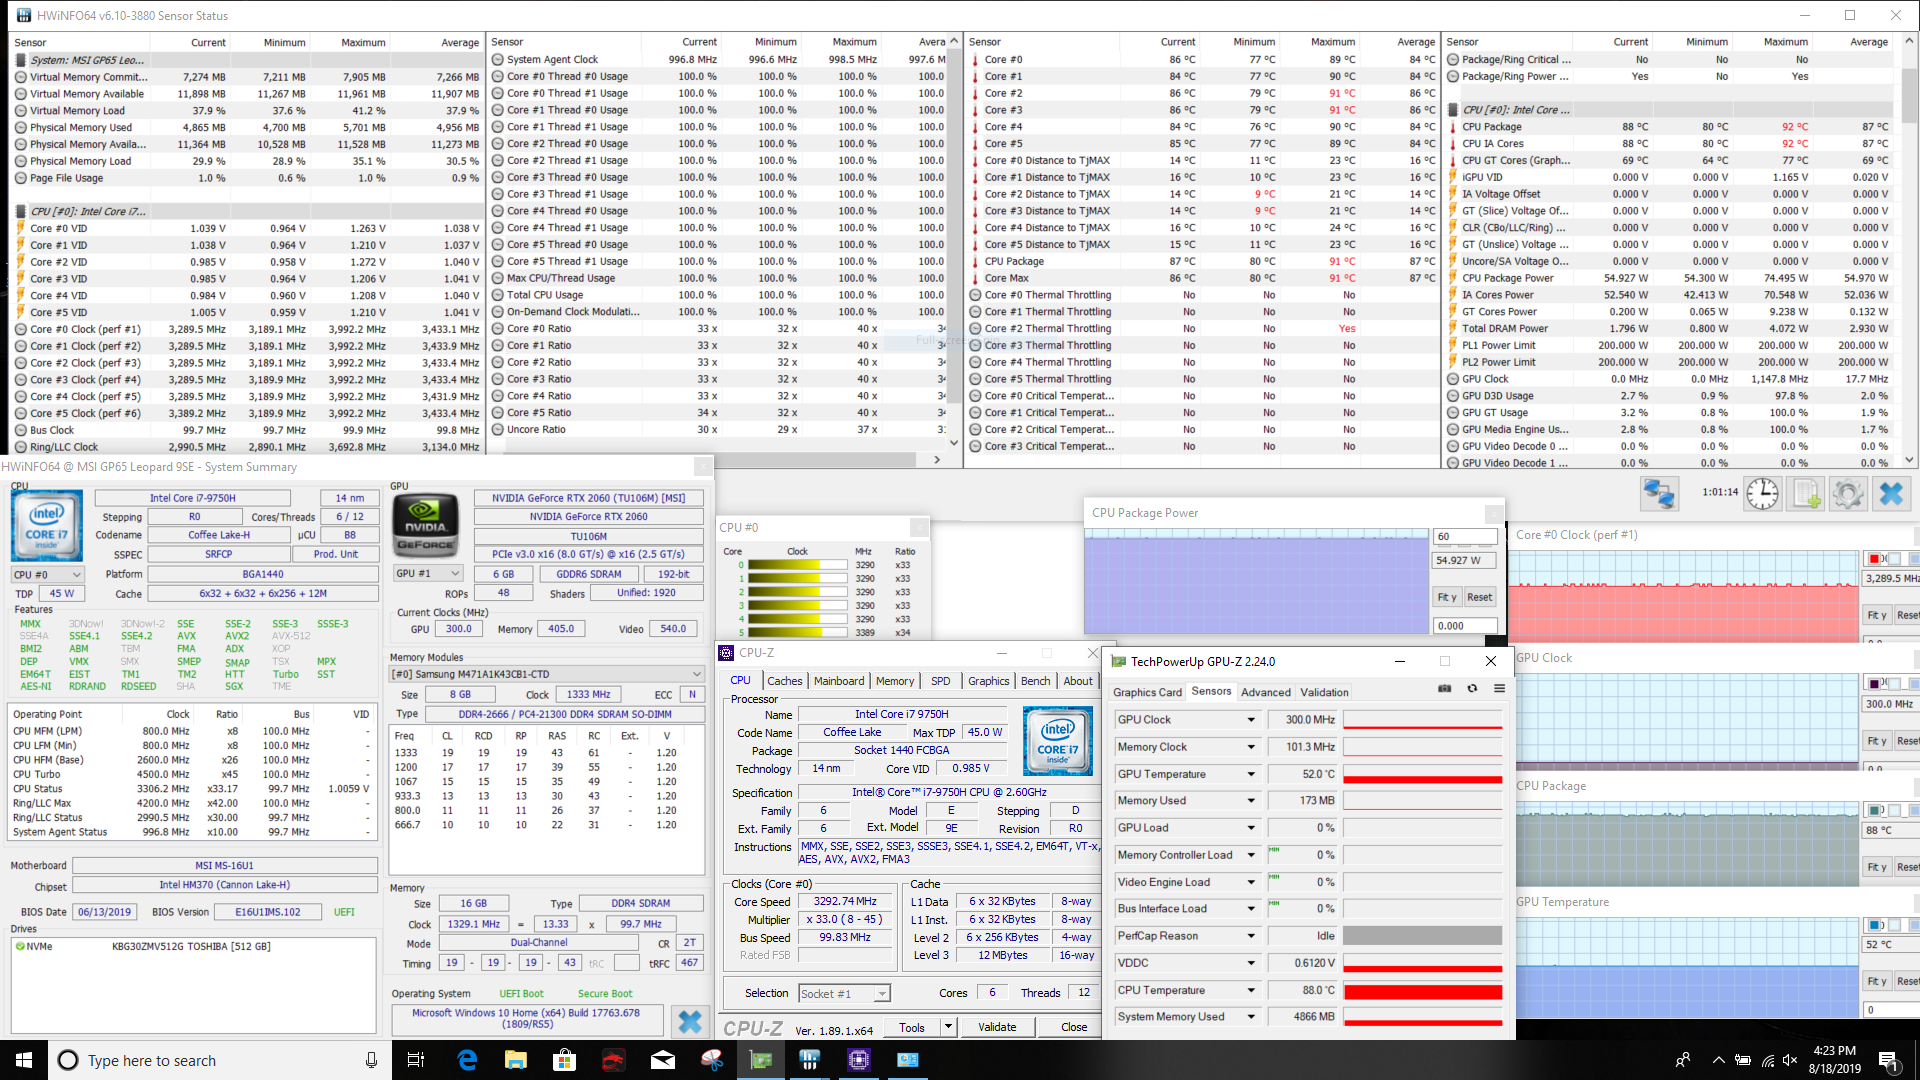Click GPU-Z refresh icon
Image resolution: width=1920 pixels, height=1080 pixels.
(x=1472, y=689)
